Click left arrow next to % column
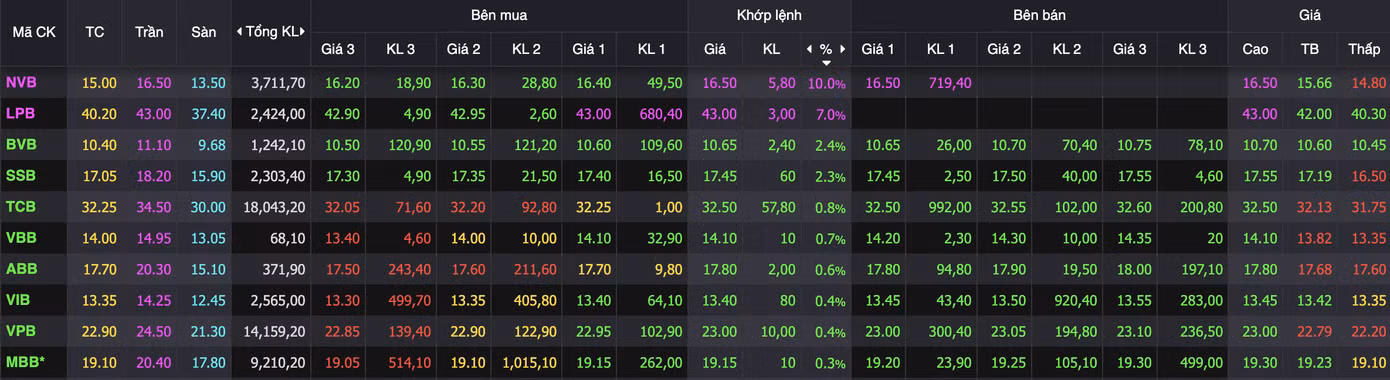 pos(809,48)
